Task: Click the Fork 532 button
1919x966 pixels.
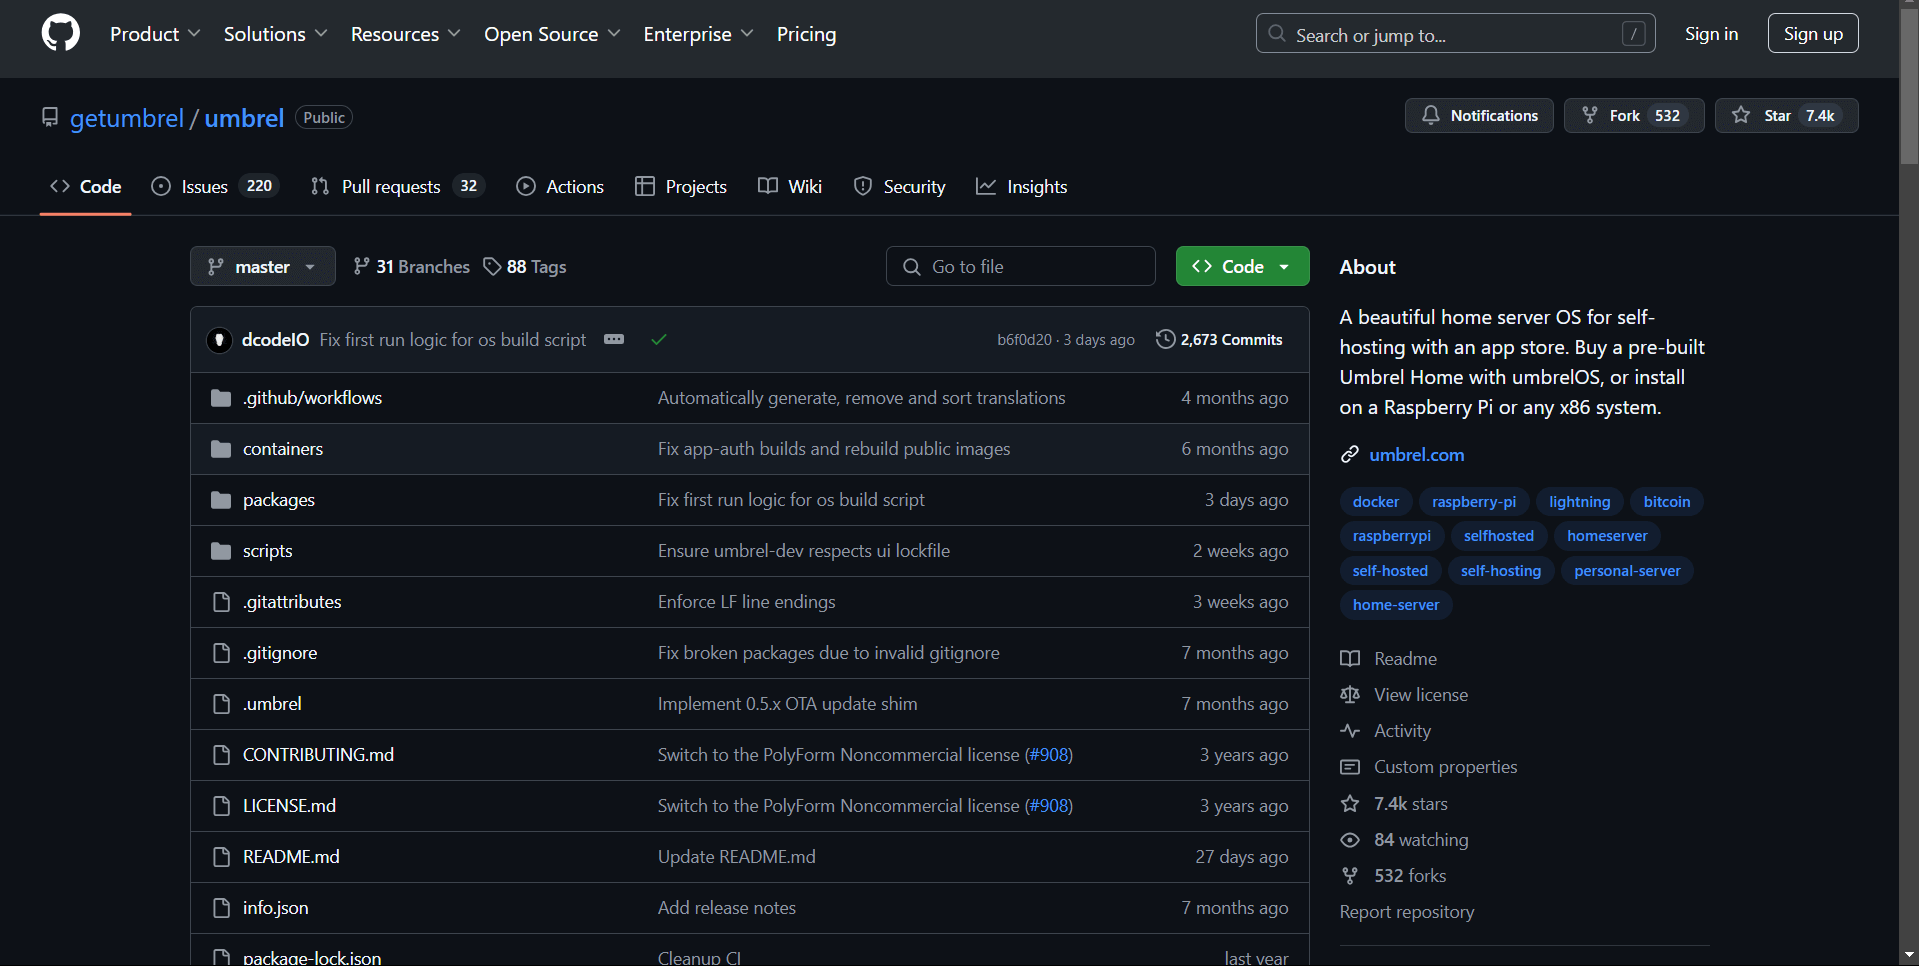Action: pyautogui.click(x=1634, y=116)
